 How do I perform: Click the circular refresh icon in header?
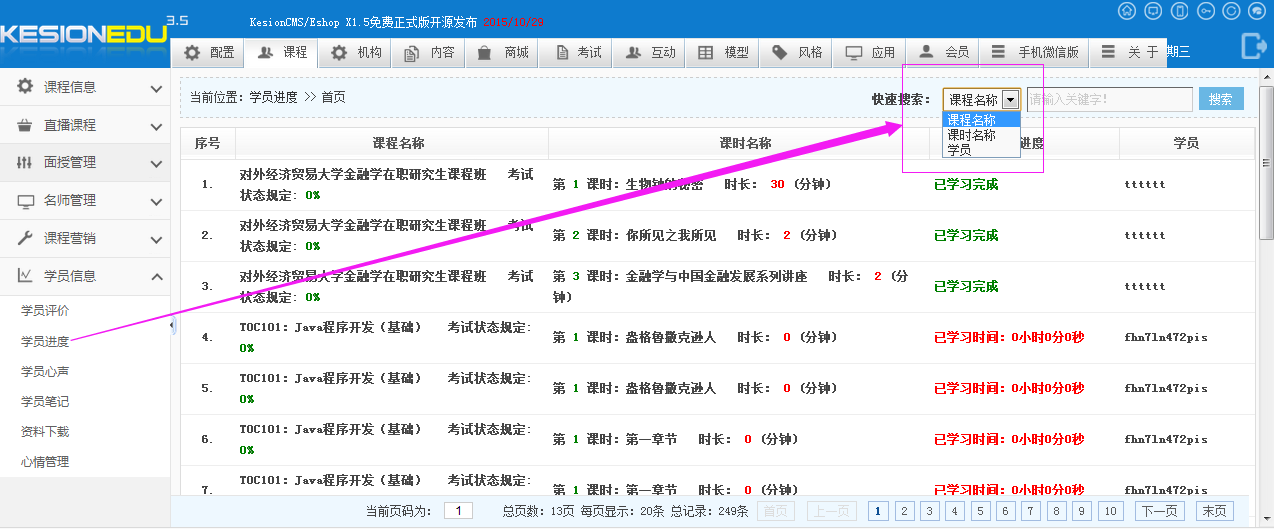(1231, 11)
